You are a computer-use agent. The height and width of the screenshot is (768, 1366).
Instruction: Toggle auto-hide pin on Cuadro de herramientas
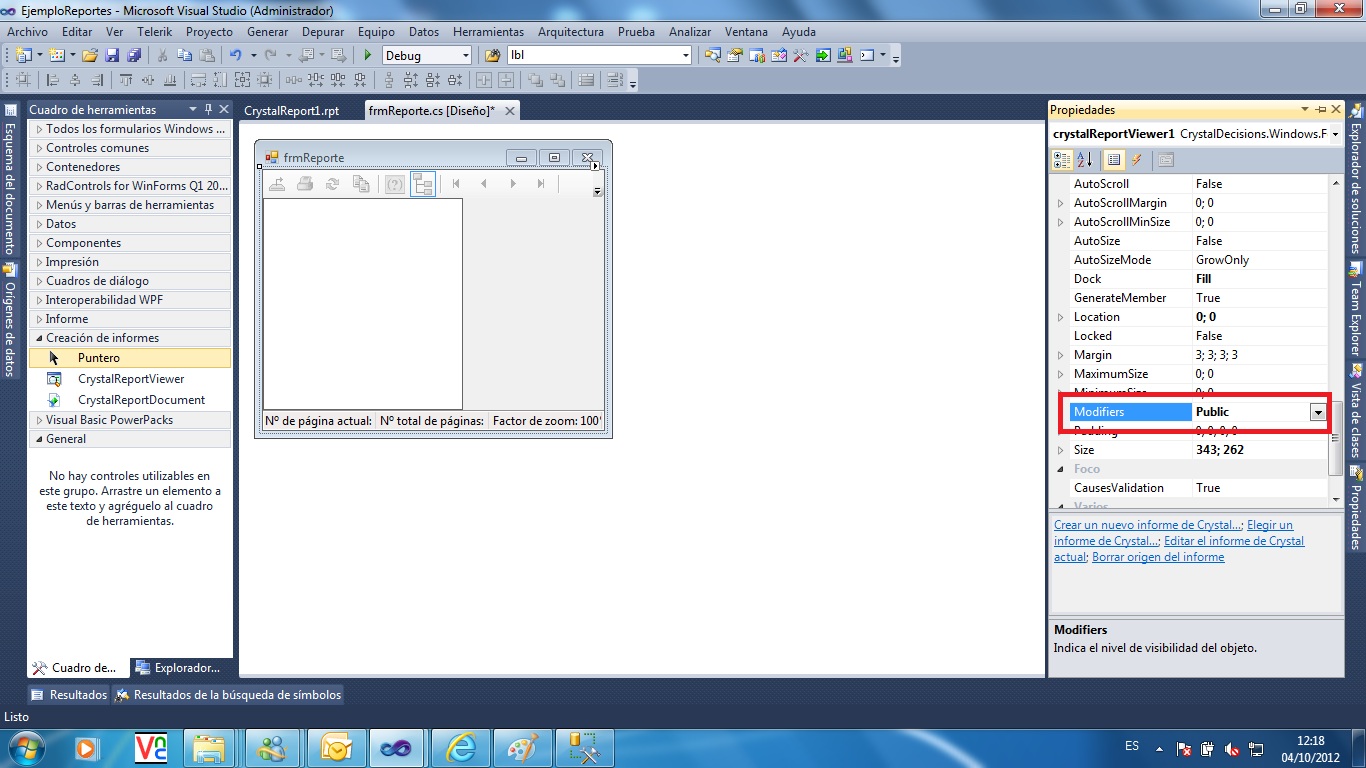click(208, 110)
